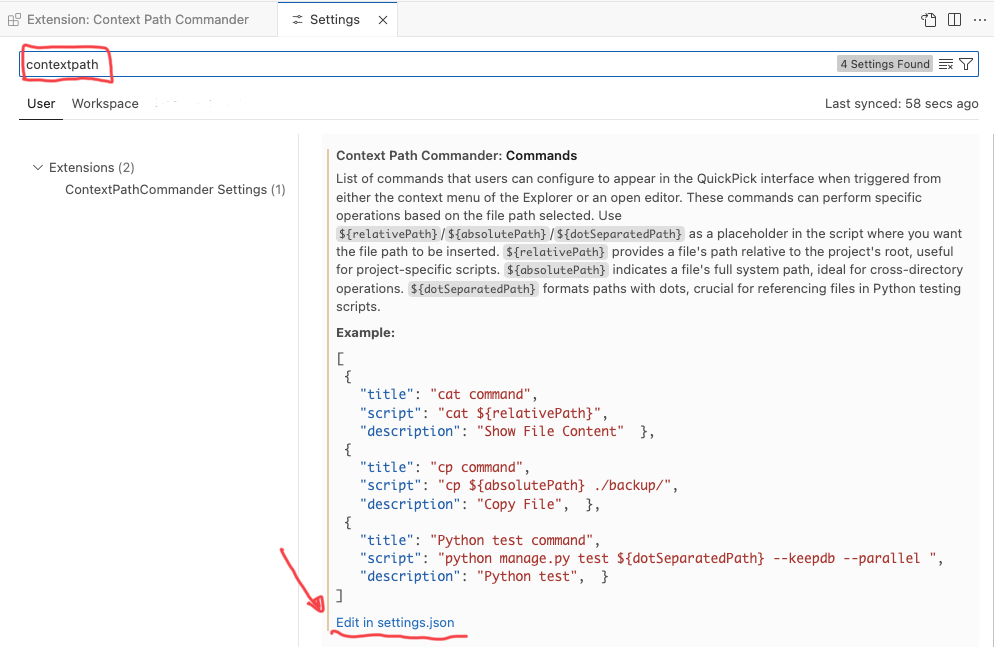Viewport: 994px width, 647px height.
Task: Open settings filter funnel icon
Action: coord(966,64)
